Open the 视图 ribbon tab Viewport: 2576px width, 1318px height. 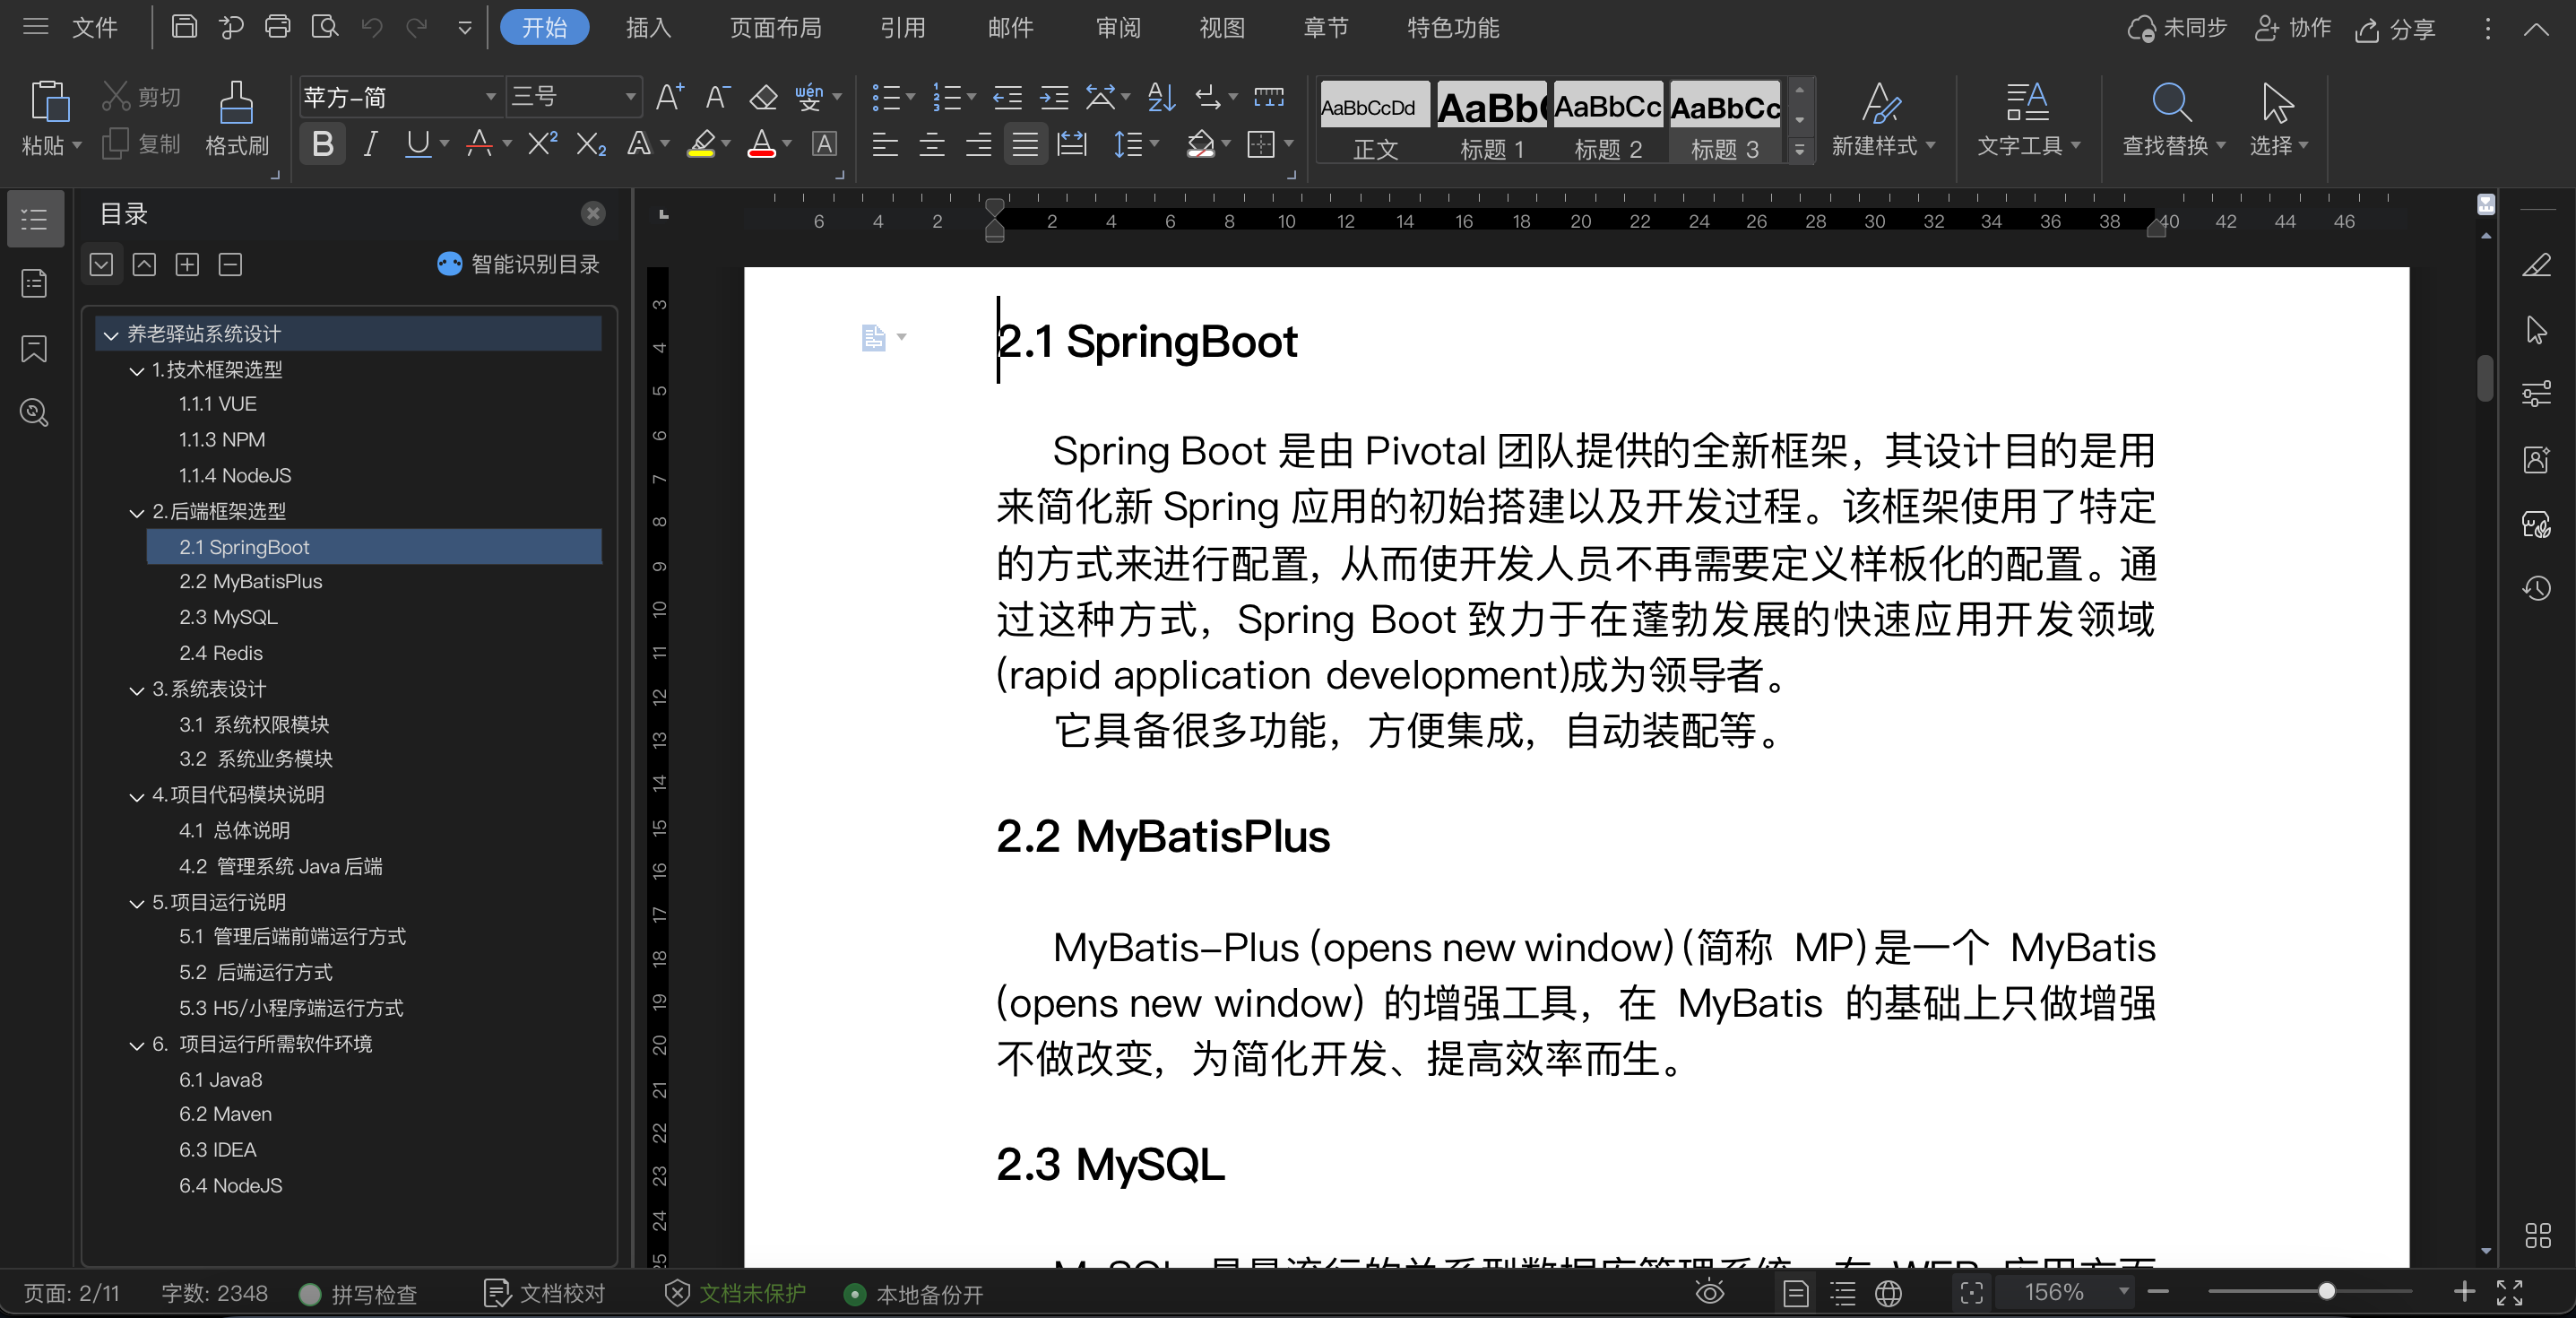(x=1220, y=27)
